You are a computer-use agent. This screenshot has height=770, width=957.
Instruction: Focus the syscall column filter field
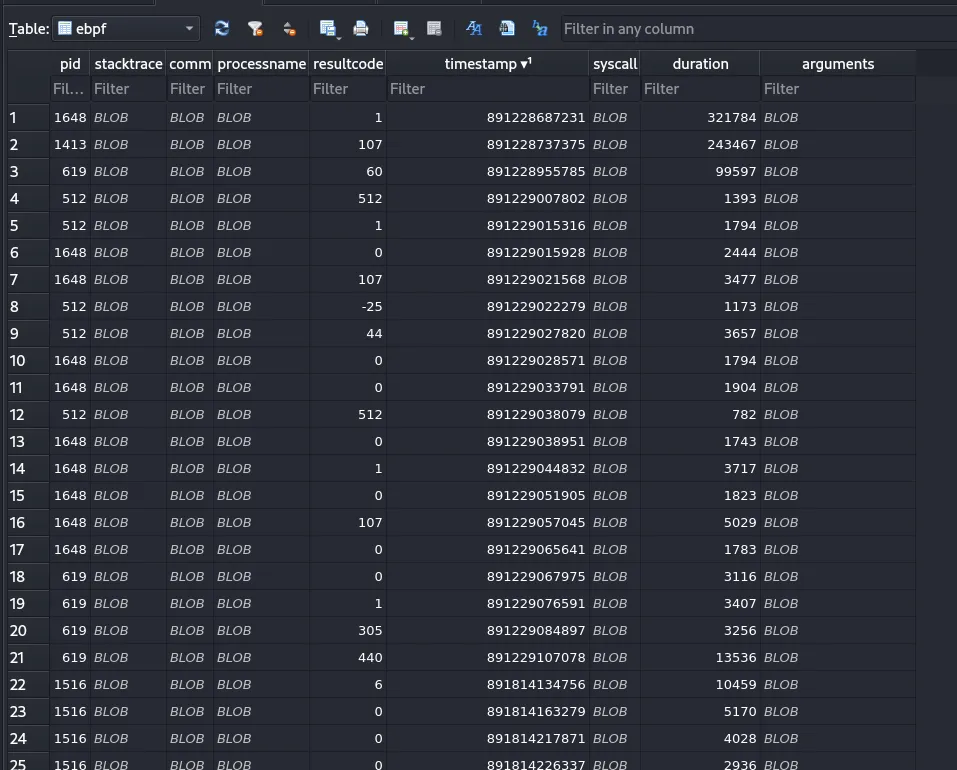[615, 89]
